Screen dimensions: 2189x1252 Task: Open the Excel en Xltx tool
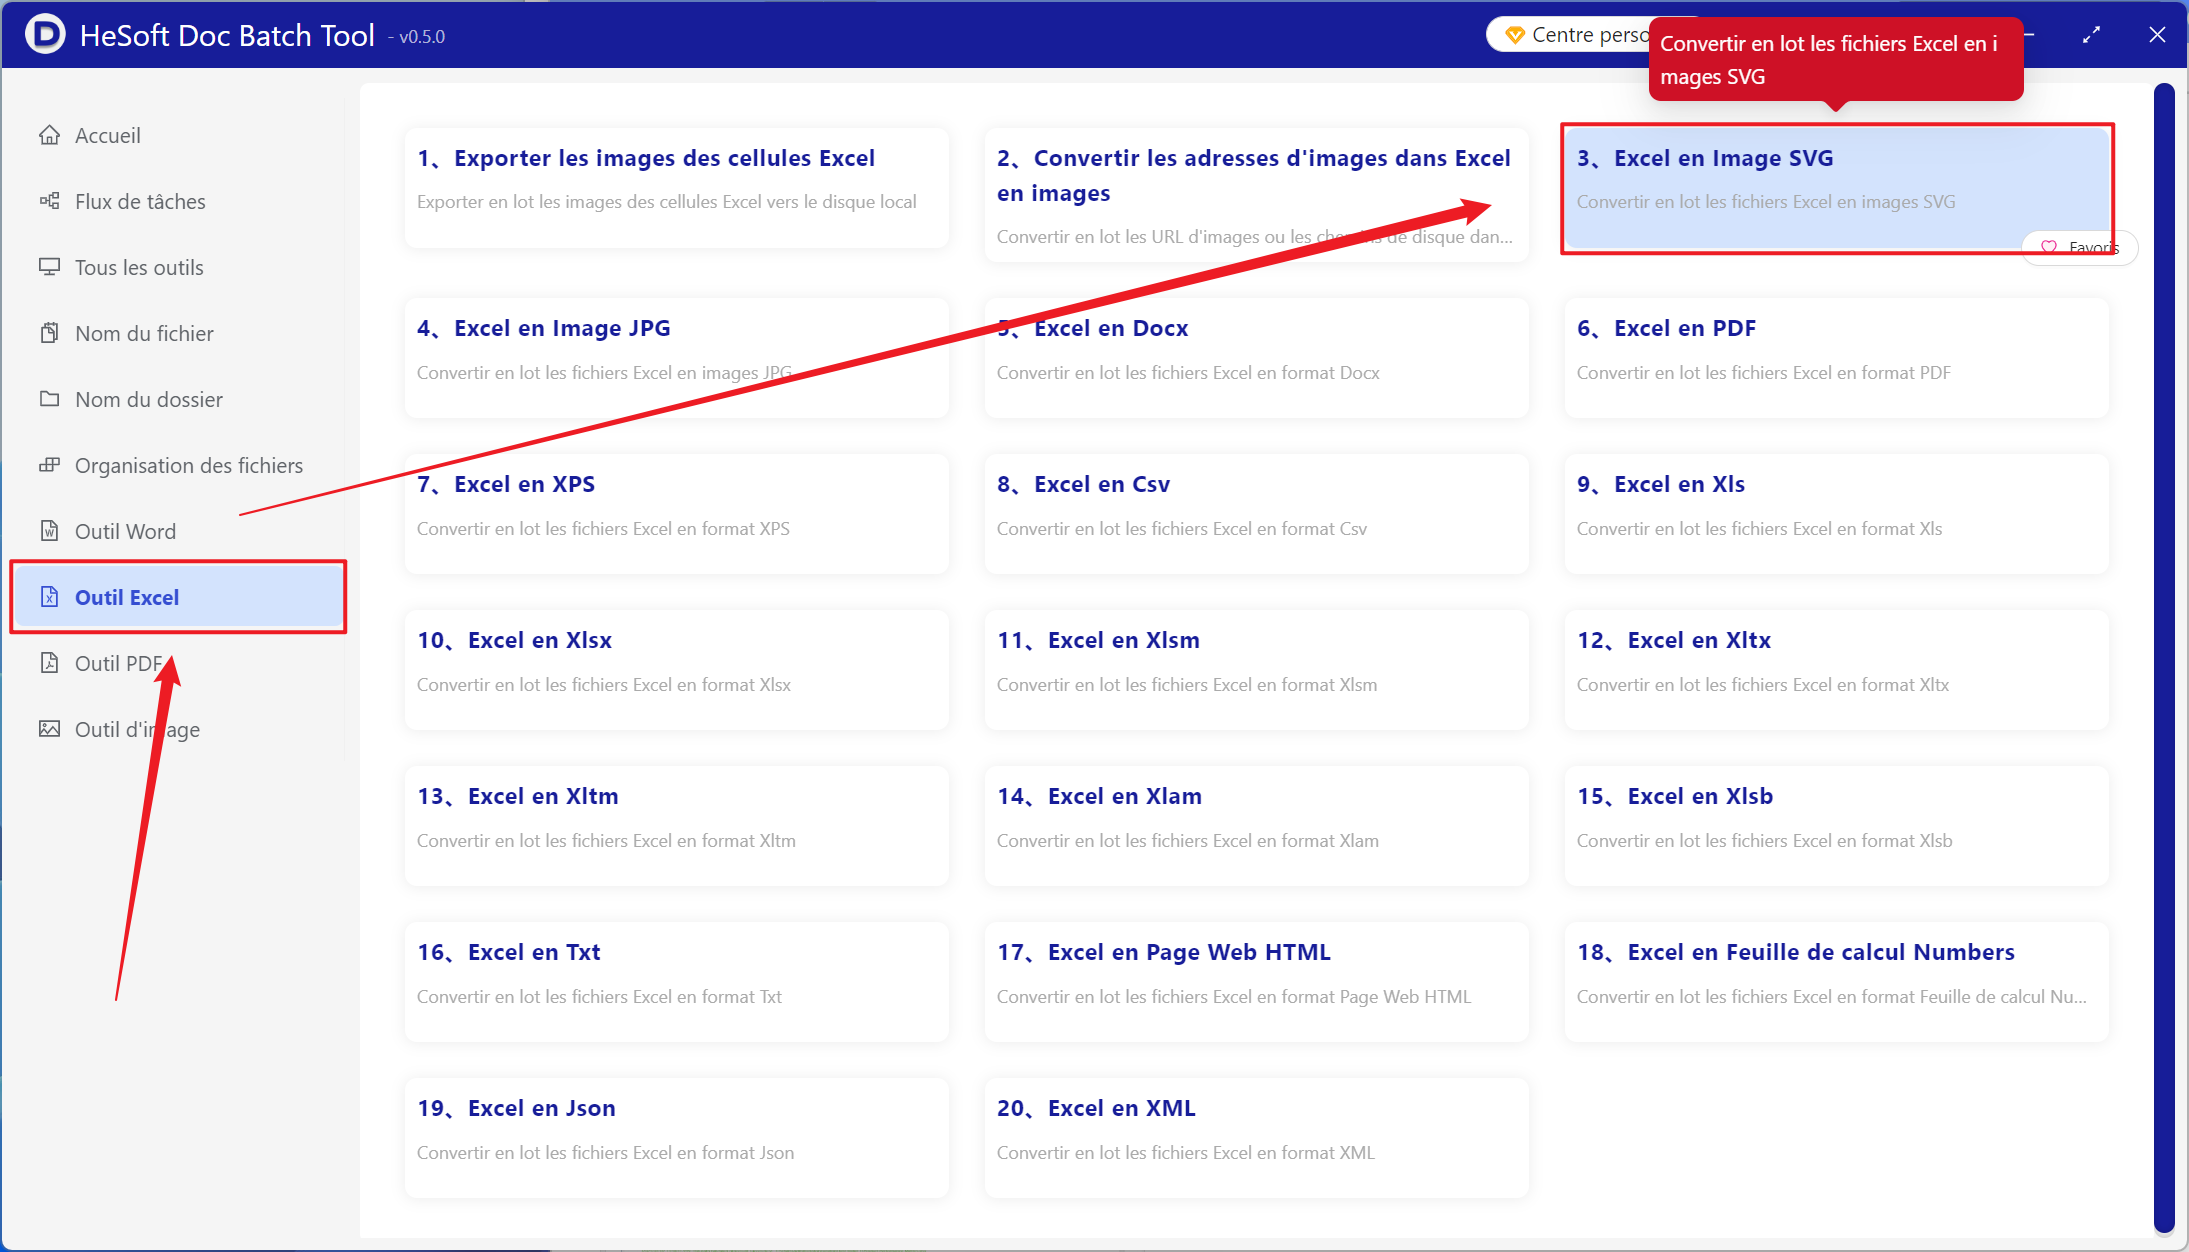click(x=1836, y=669)
